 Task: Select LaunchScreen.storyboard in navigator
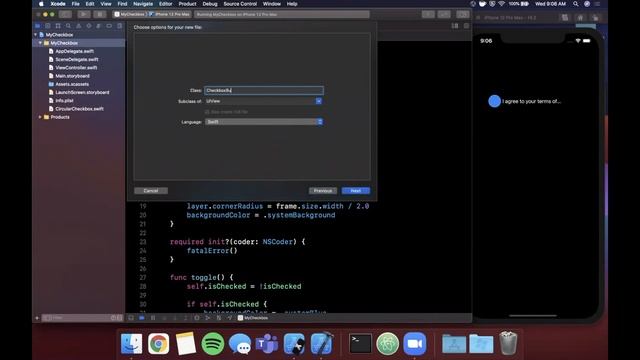pyautogui.click(x=82, y=92)
